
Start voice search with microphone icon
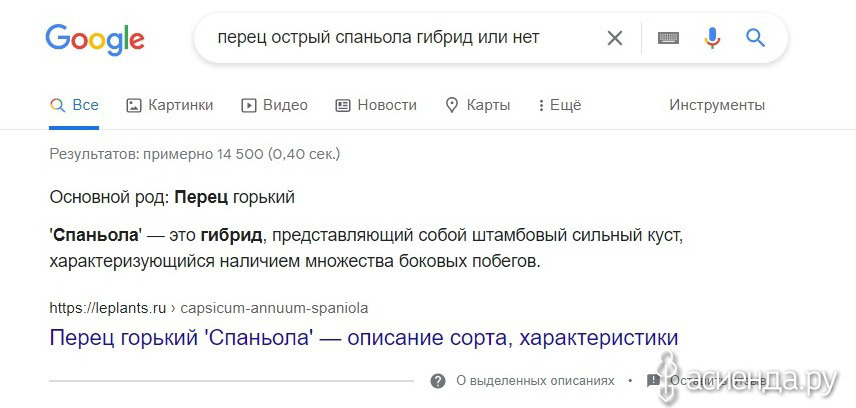(x=712, y=38)
